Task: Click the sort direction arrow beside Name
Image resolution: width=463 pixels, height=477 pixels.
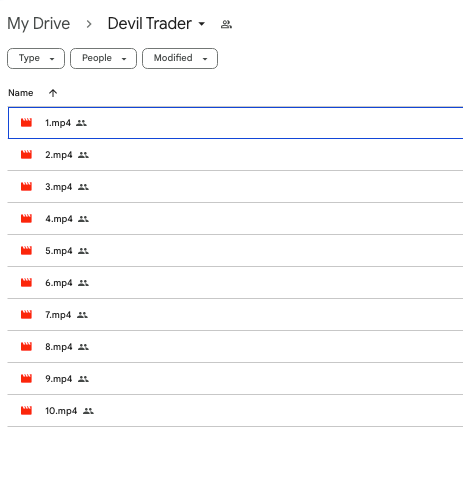Action: click(53, 93)
